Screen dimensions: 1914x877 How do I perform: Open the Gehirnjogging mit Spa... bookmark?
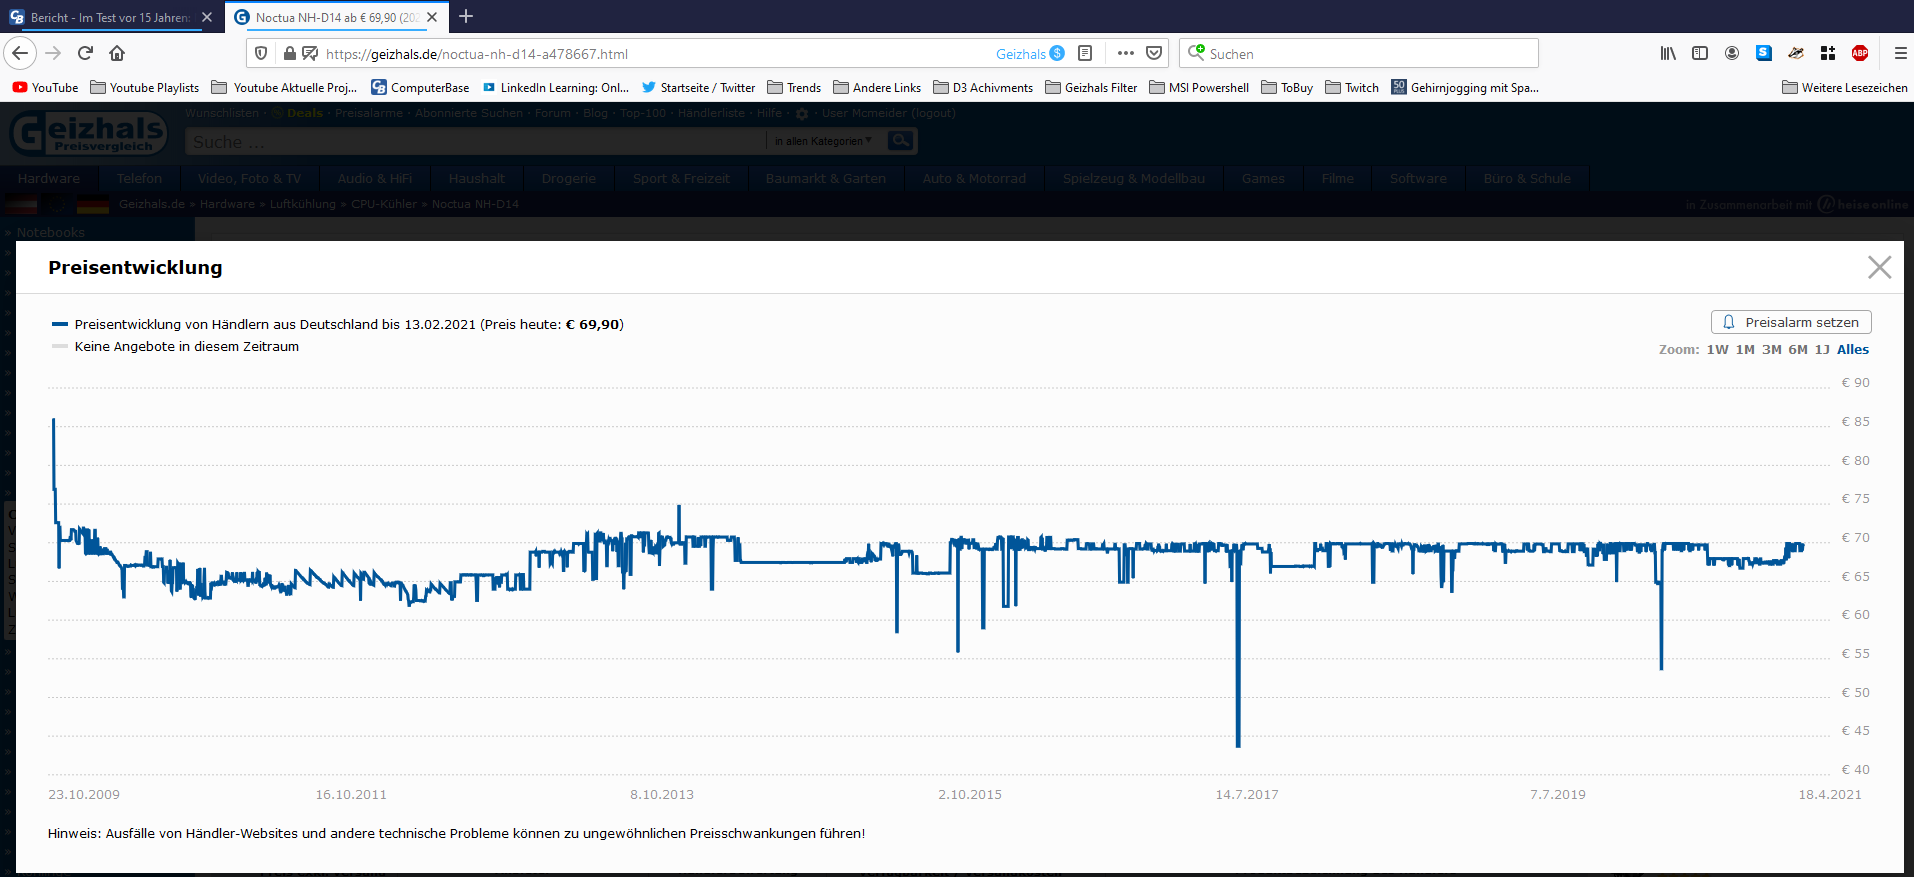click(1465, 88)
